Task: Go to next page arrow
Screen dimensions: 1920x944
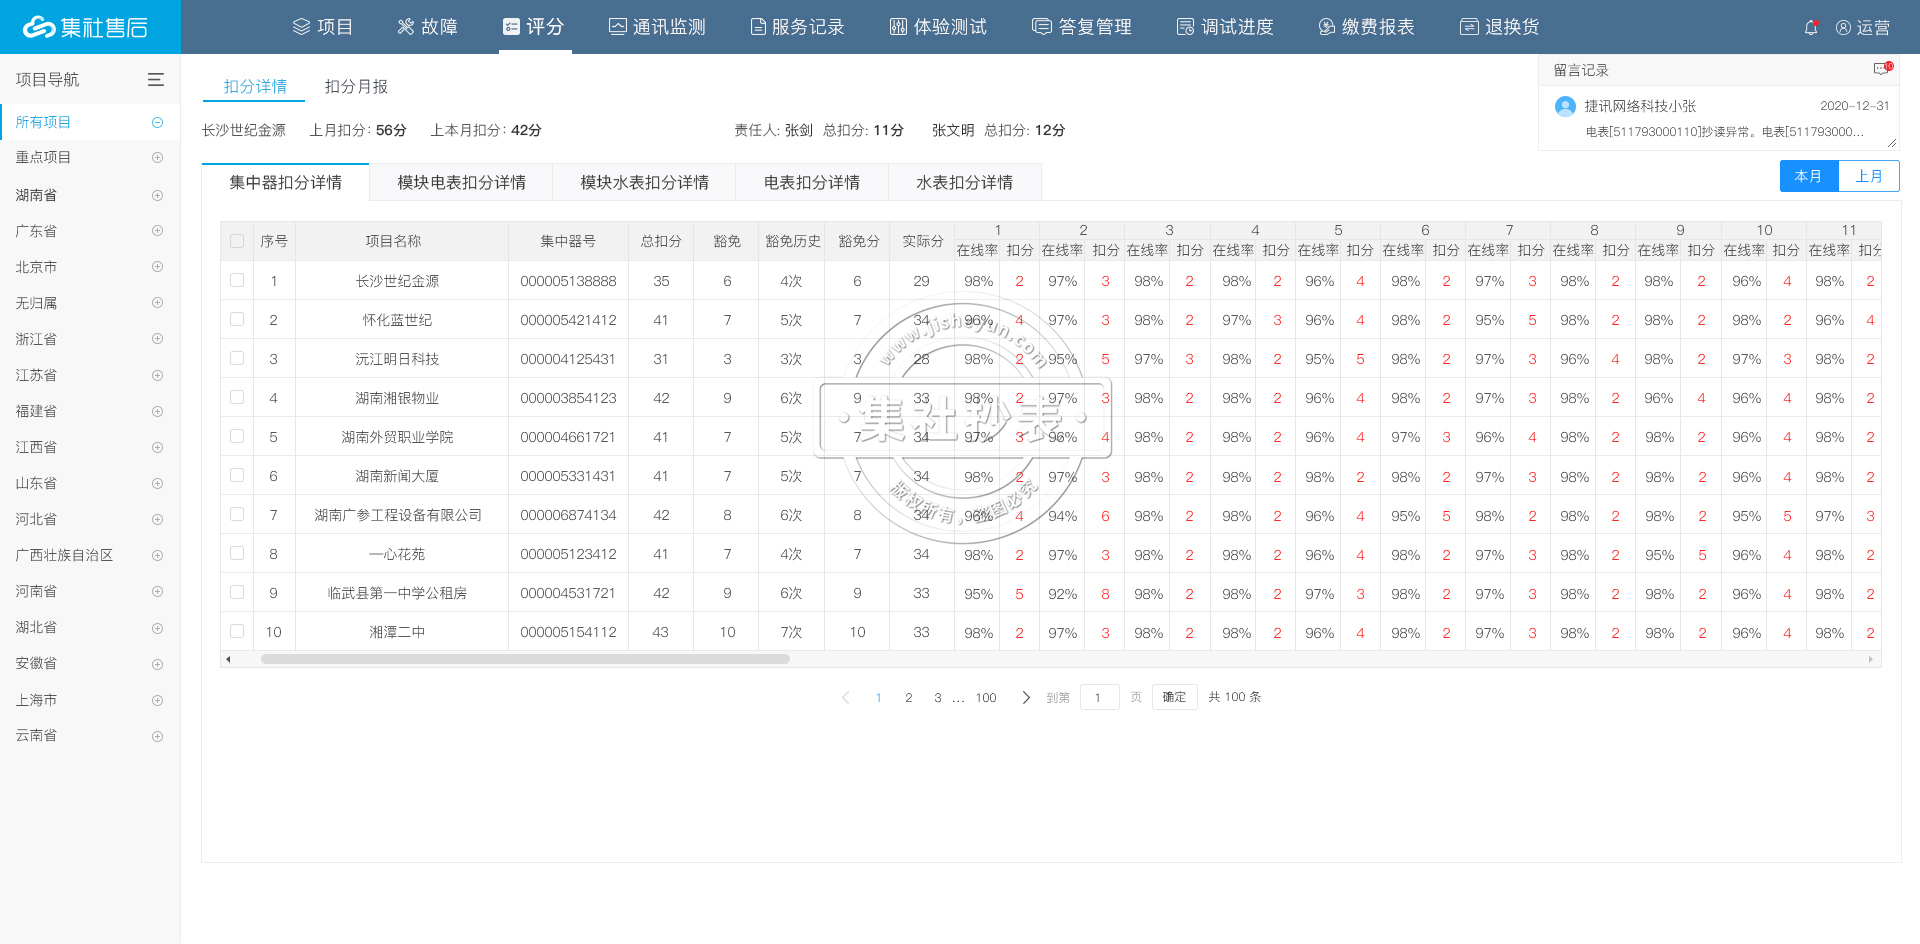Action: 1025,697
